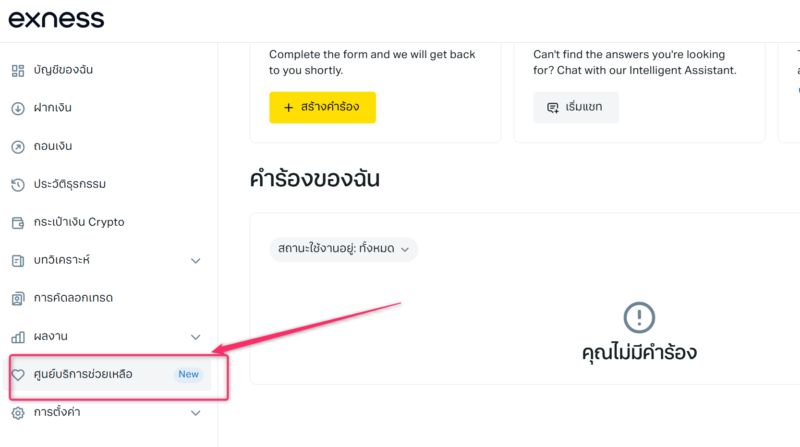
Task: Go to ประวัติธุรกรรม in the sidebar
Action: (69, 184)
